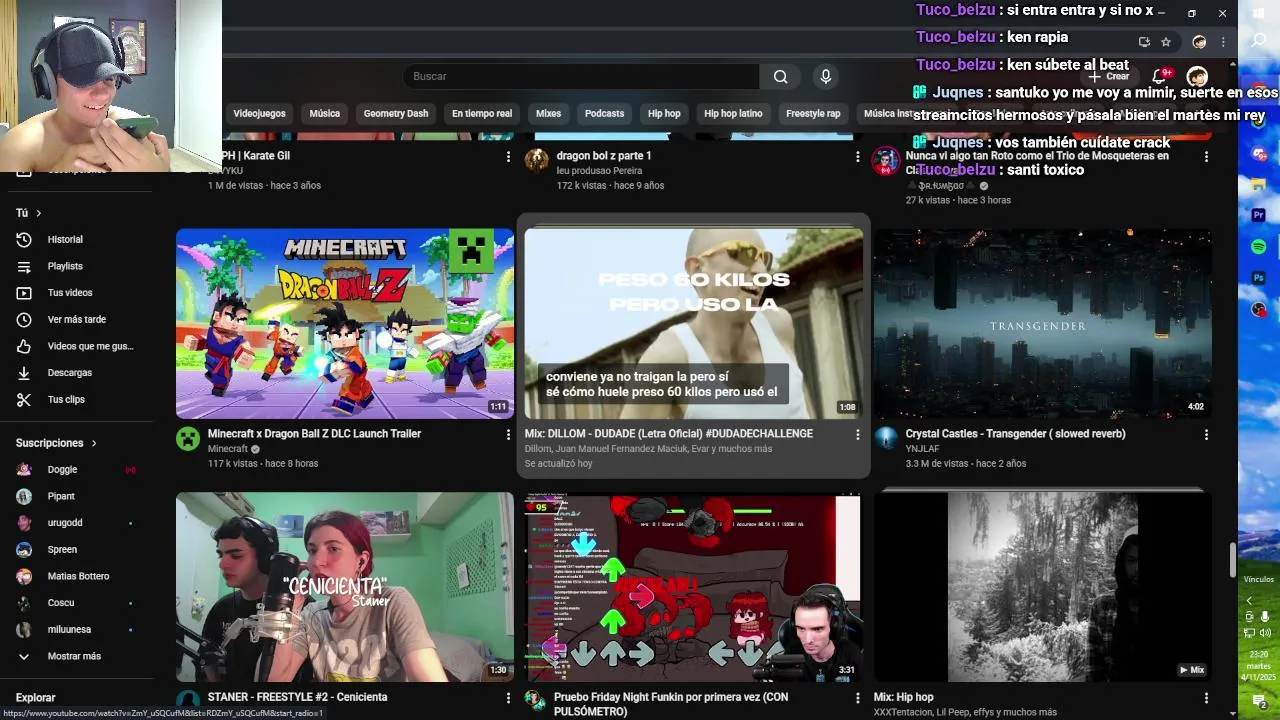Expand the Tú section chevron
The image size is (1280, 720).
[x=39, y=213]
